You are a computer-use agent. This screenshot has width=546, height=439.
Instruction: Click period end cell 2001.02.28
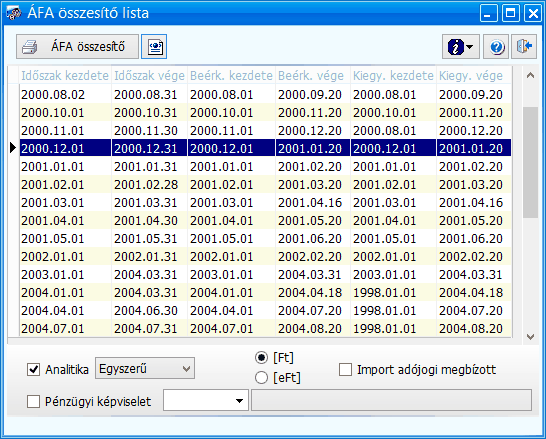tap(149, 185)
